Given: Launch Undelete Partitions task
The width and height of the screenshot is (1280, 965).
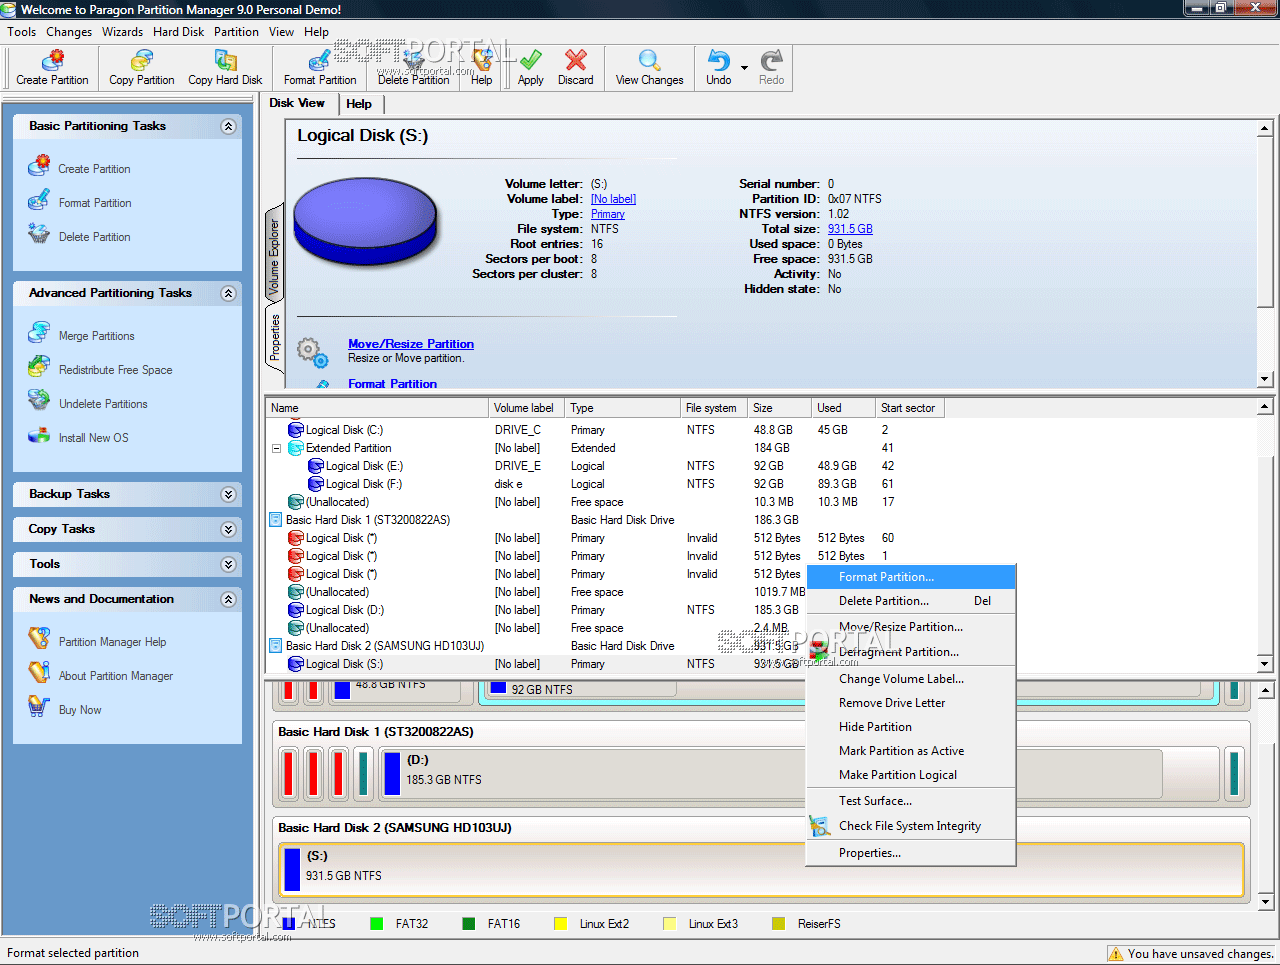Looking at the screenshot, I should click(103, 404).
